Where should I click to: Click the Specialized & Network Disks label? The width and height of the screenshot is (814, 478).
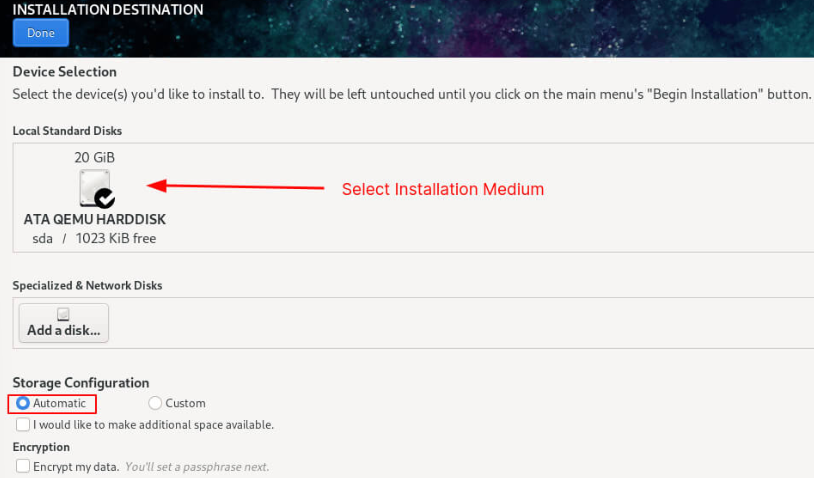click(87, 285)
